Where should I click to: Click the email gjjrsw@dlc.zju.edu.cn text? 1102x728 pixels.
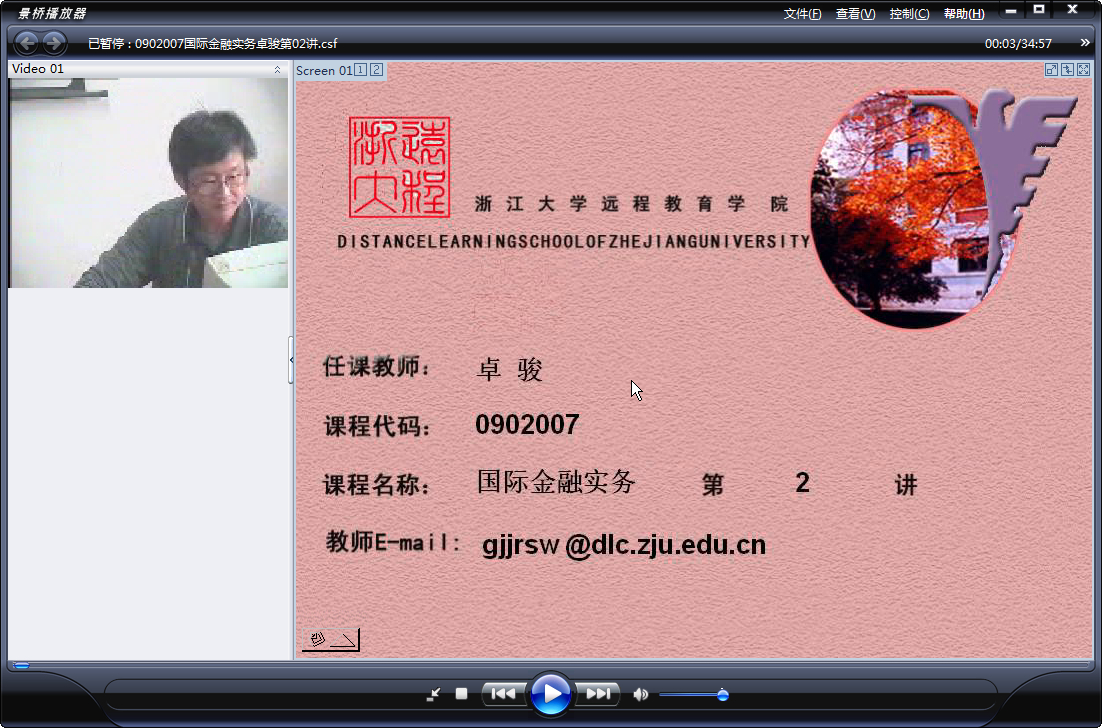[x=623, y=545]
